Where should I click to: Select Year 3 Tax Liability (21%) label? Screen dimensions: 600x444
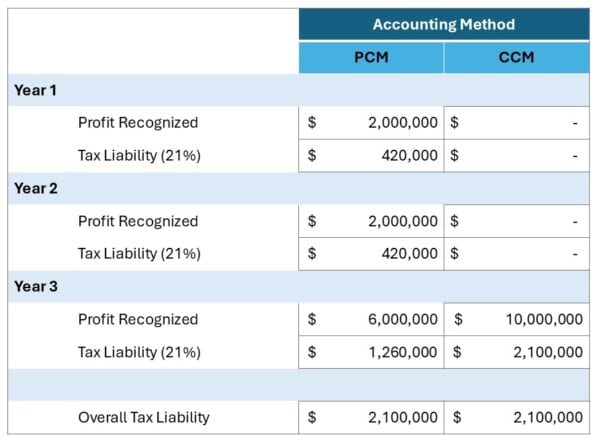(139, 352)
